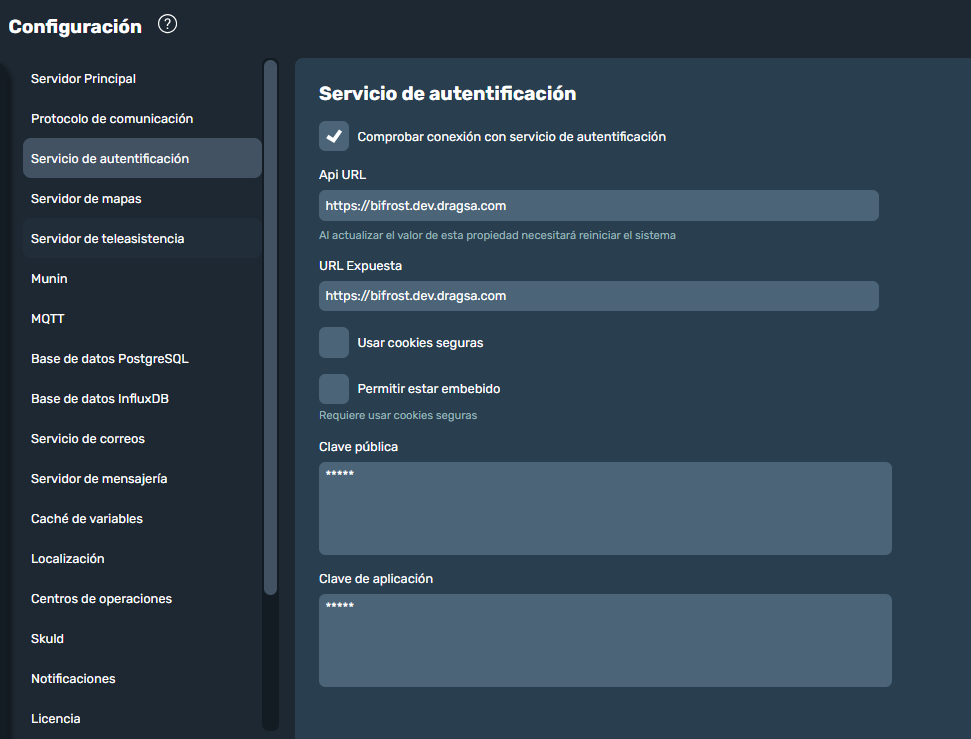
Task: Open the Notificaciones section
Action: tap(142, 679)
